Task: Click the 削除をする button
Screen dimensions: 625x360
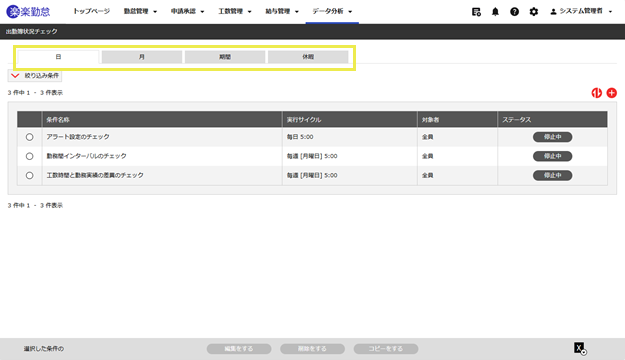Action: 312,348
